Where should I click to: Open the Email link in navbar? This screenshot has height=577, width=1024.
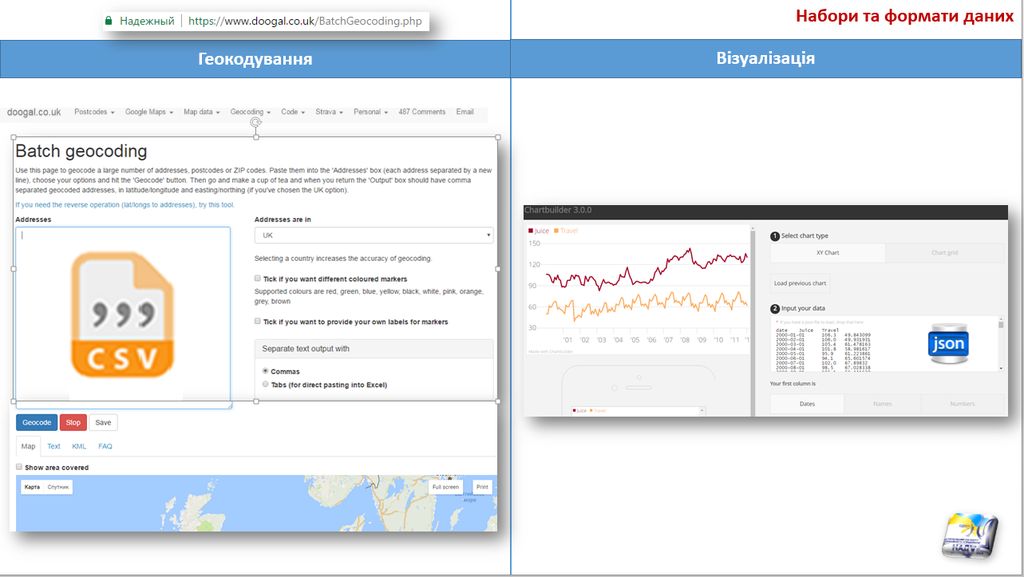465,112
